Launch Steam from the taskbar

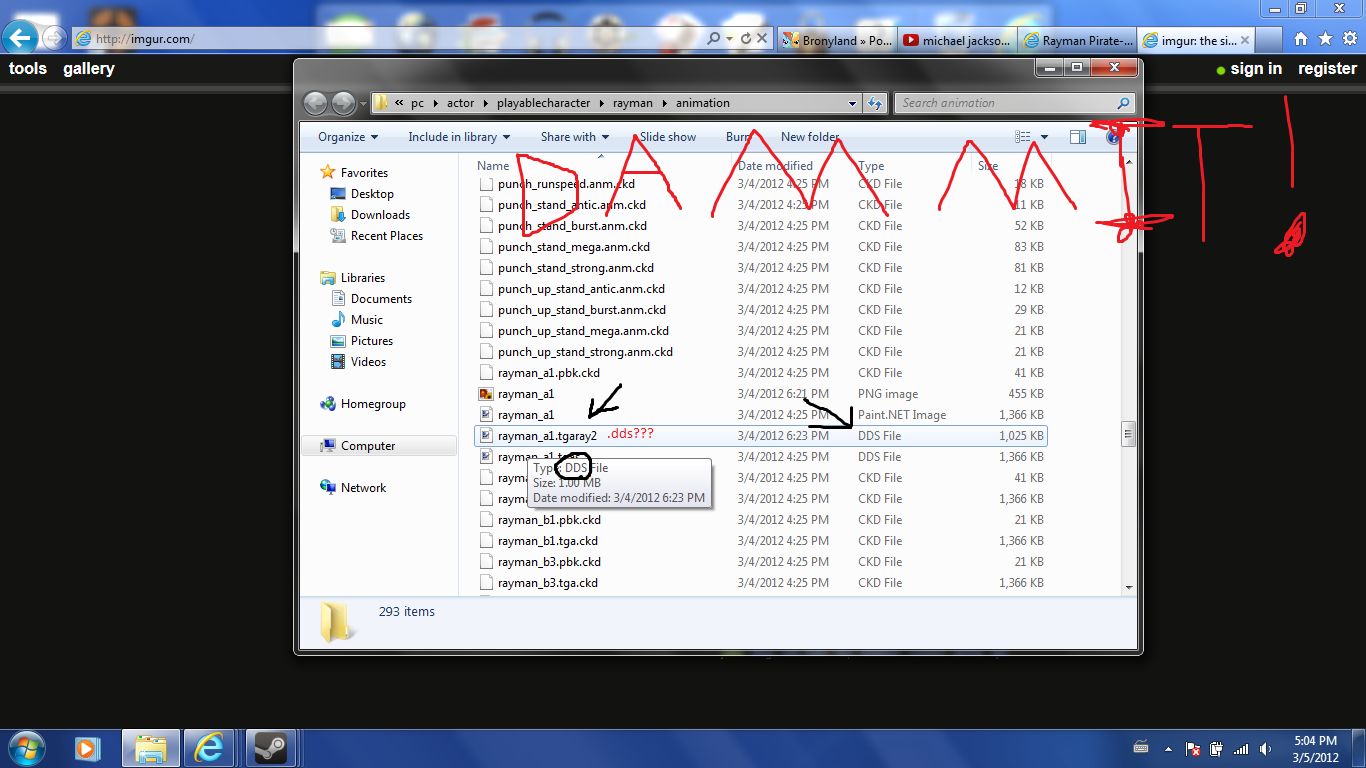pos(269,747)
